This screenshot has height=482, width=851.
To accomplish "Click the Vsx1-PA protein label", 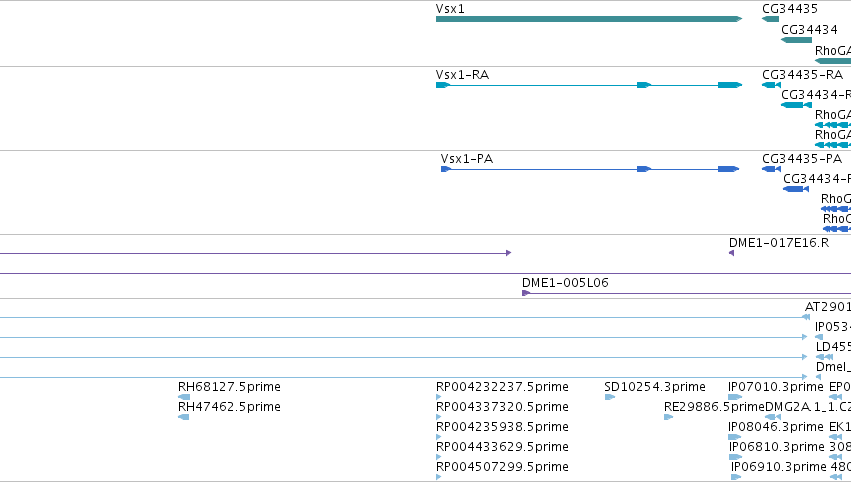I will coord(467,158).
